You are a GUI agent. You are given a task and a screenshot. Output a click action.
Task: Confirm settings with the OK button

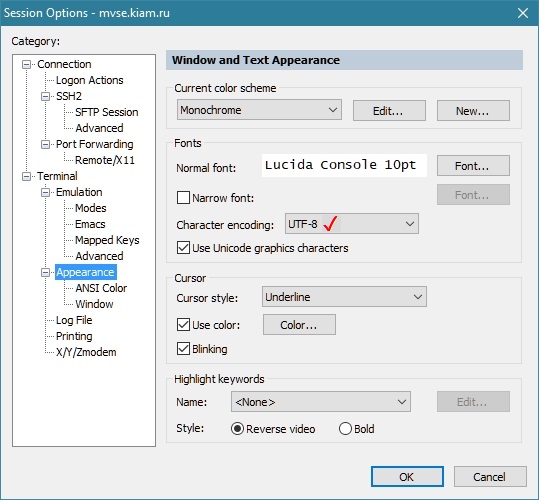[407, 477]
